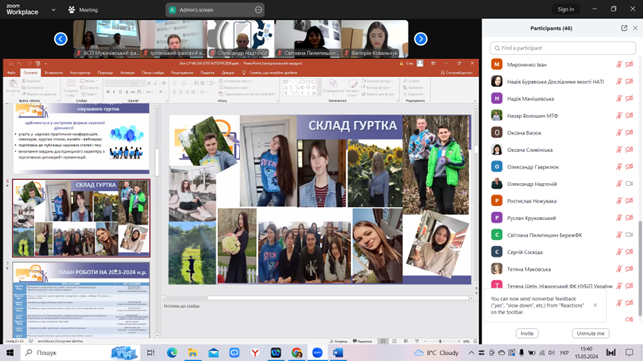Click the Bold icon in Font group
Screen dimensions: 643x361
coord(108,92)
